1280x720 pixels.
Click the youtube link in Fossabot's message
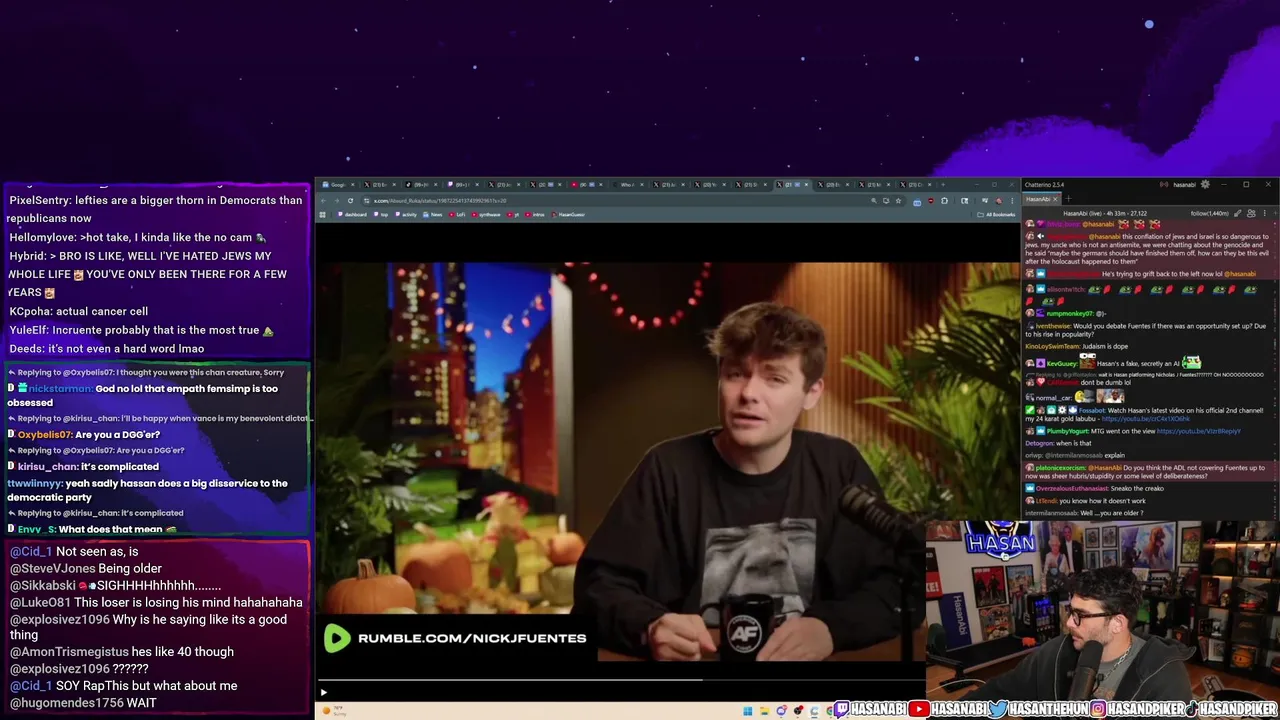tap(1146, 419)
